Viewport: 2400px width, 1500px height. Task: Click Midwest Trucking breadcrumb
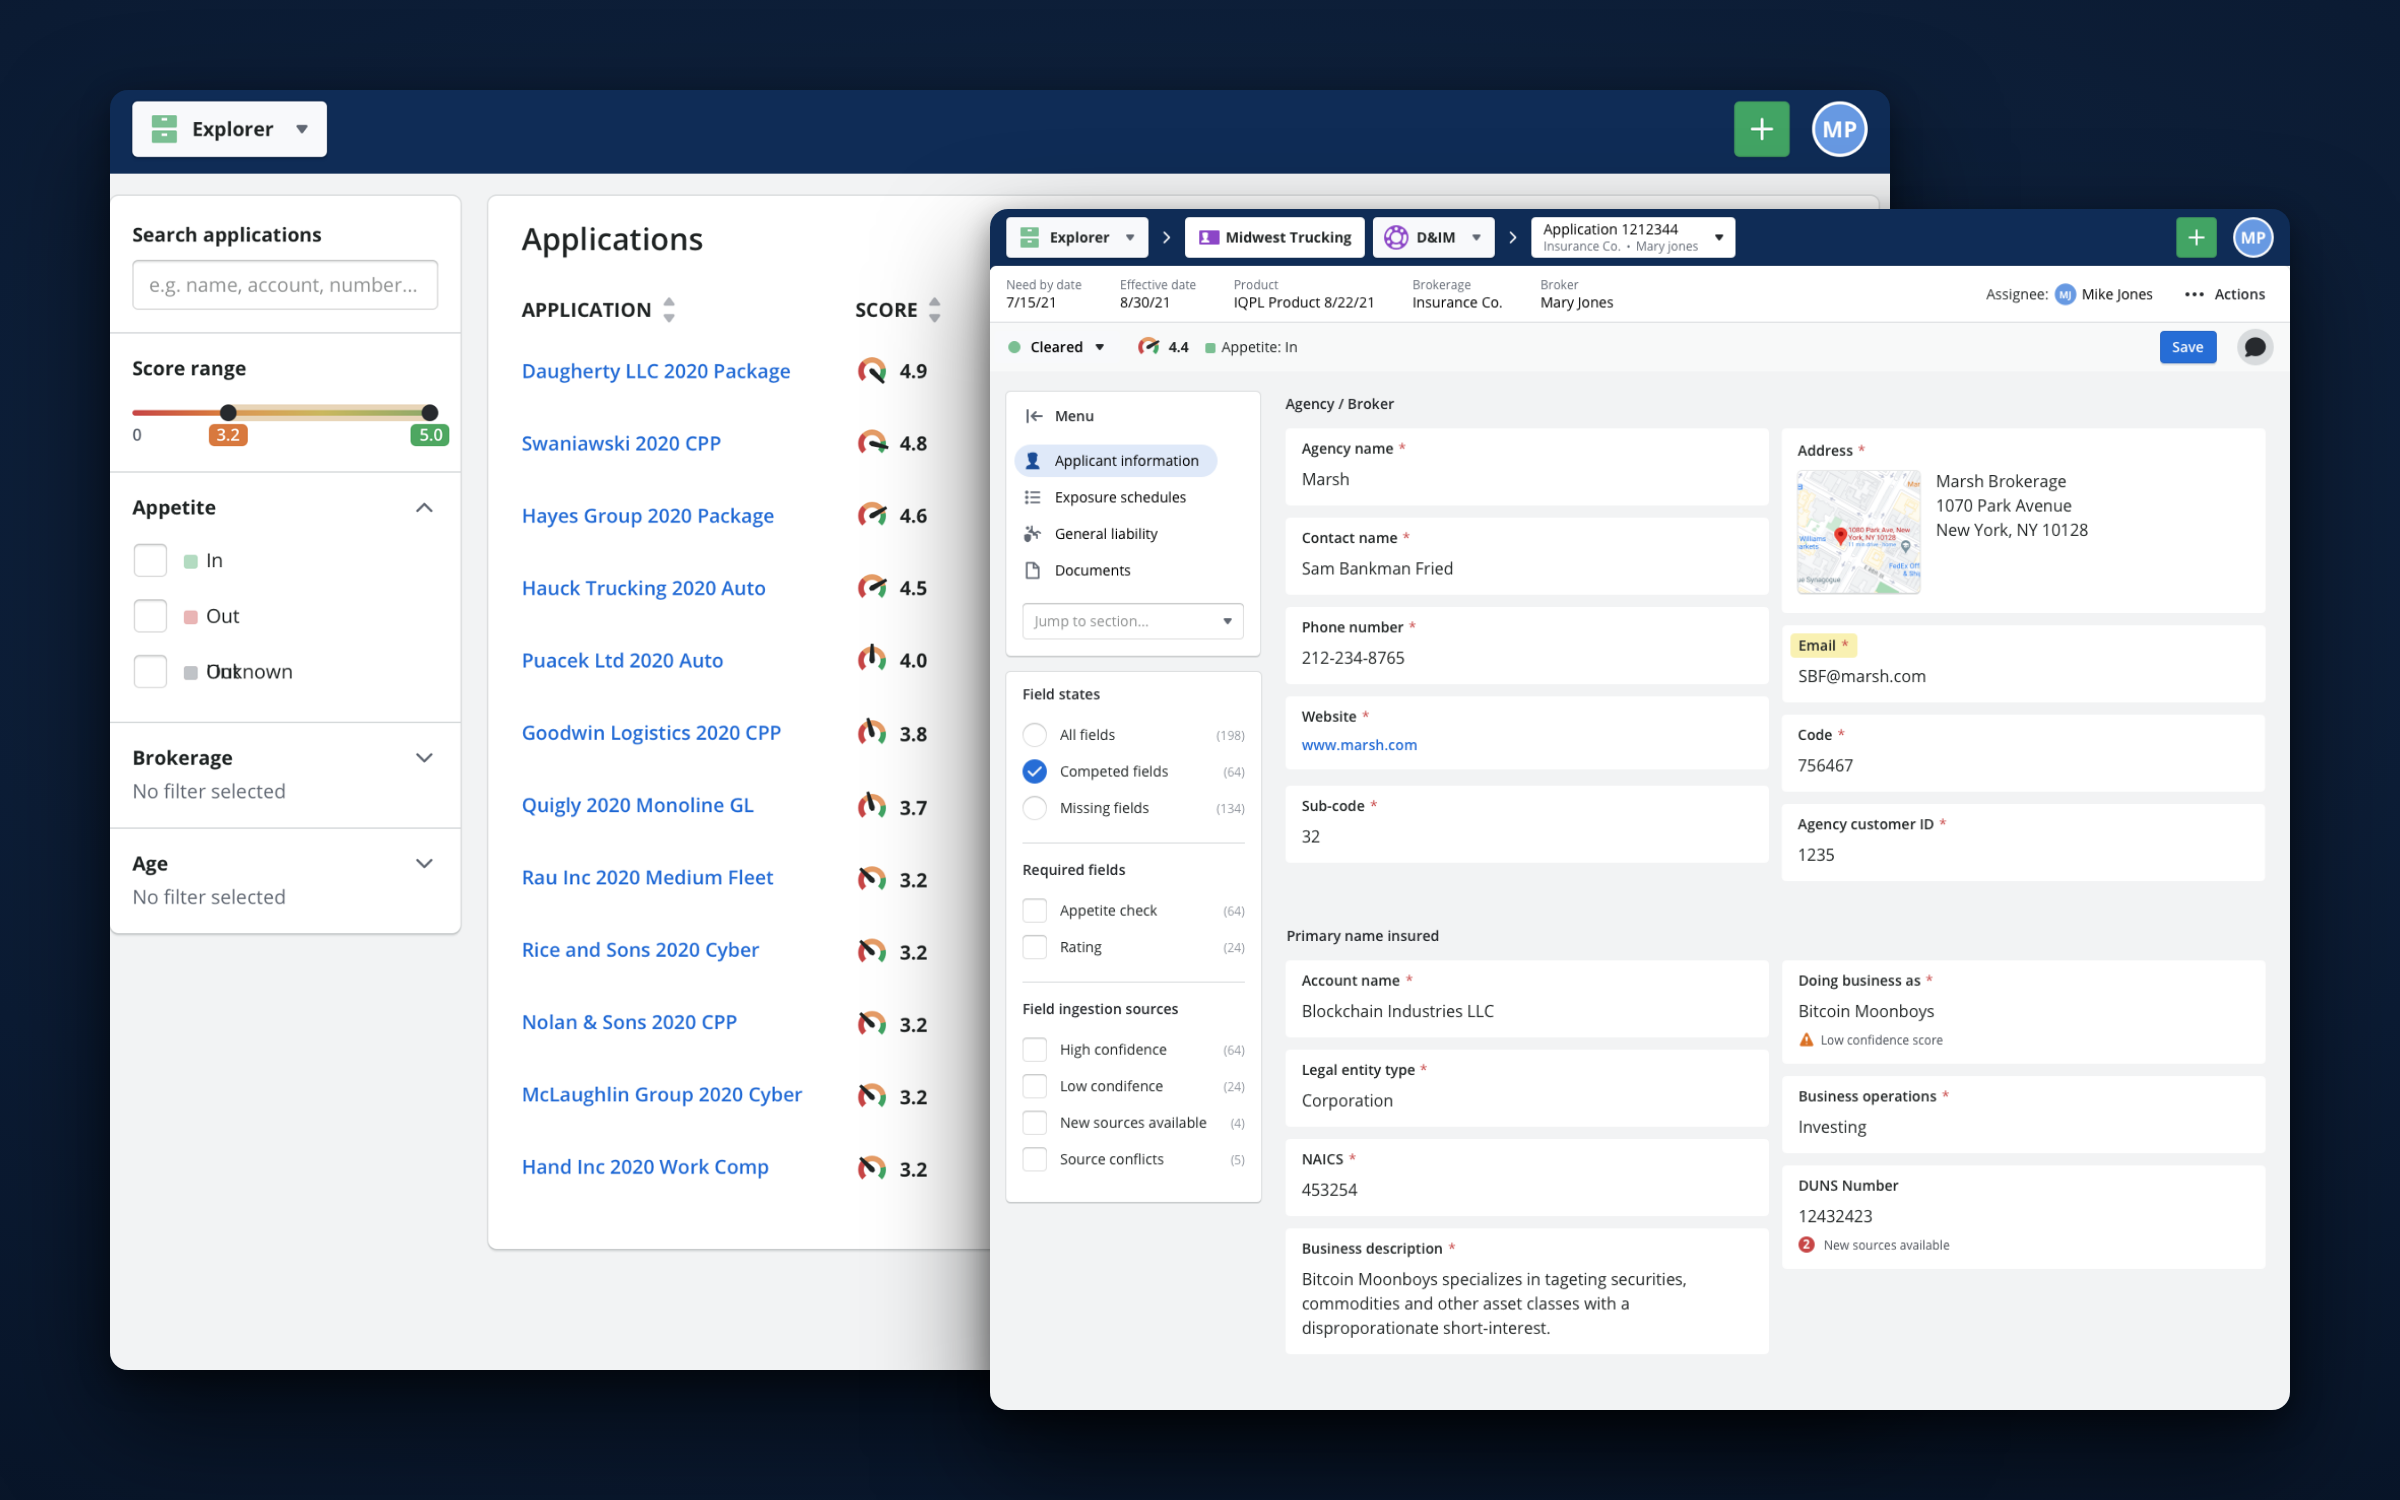[x=1274, y=237]
